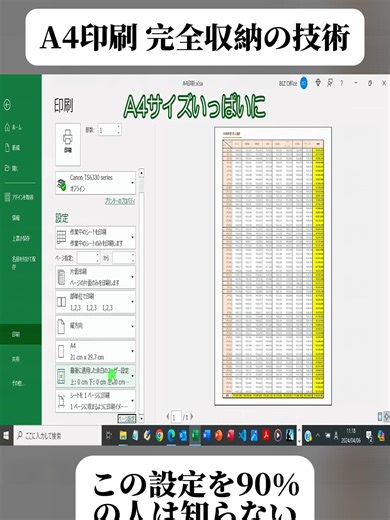The image size is (390, 520).
Task: Click the large 印刷 print button
Action: click(x=68, y=144)
